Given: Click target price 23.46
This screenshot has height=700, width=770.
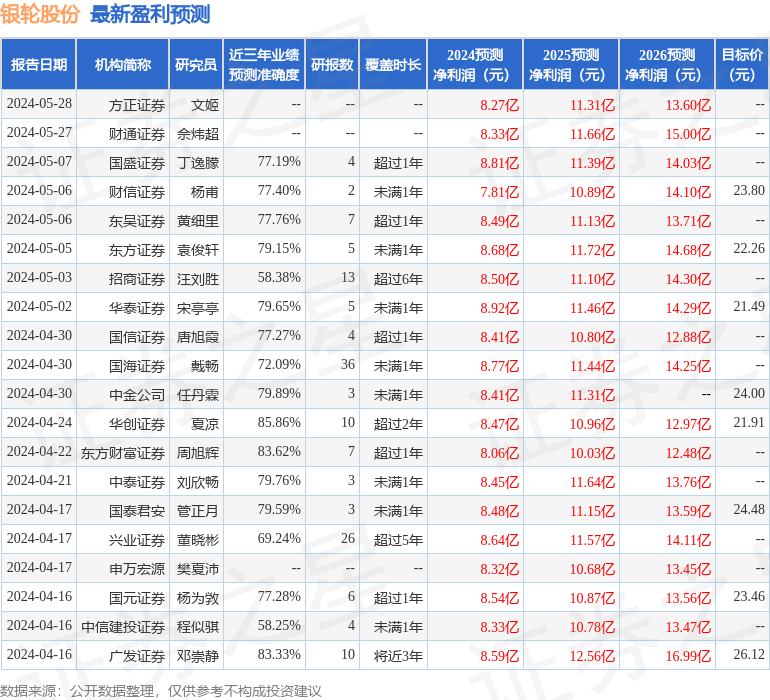Looking at the screenshot, I should (x=749, y=596).
